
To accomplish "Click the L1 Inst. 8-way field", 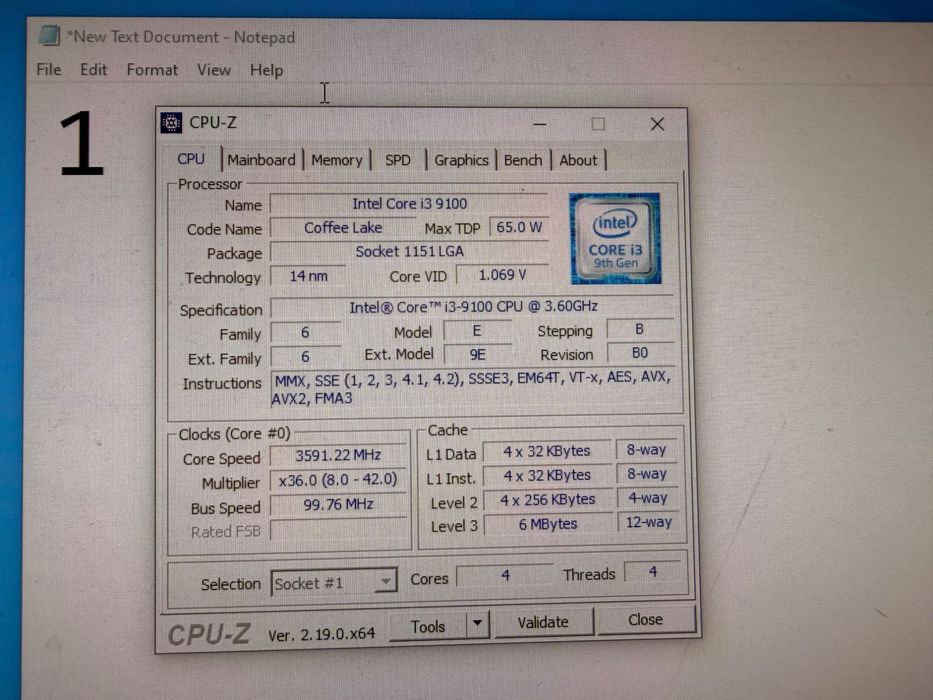I will coord(647,473).
